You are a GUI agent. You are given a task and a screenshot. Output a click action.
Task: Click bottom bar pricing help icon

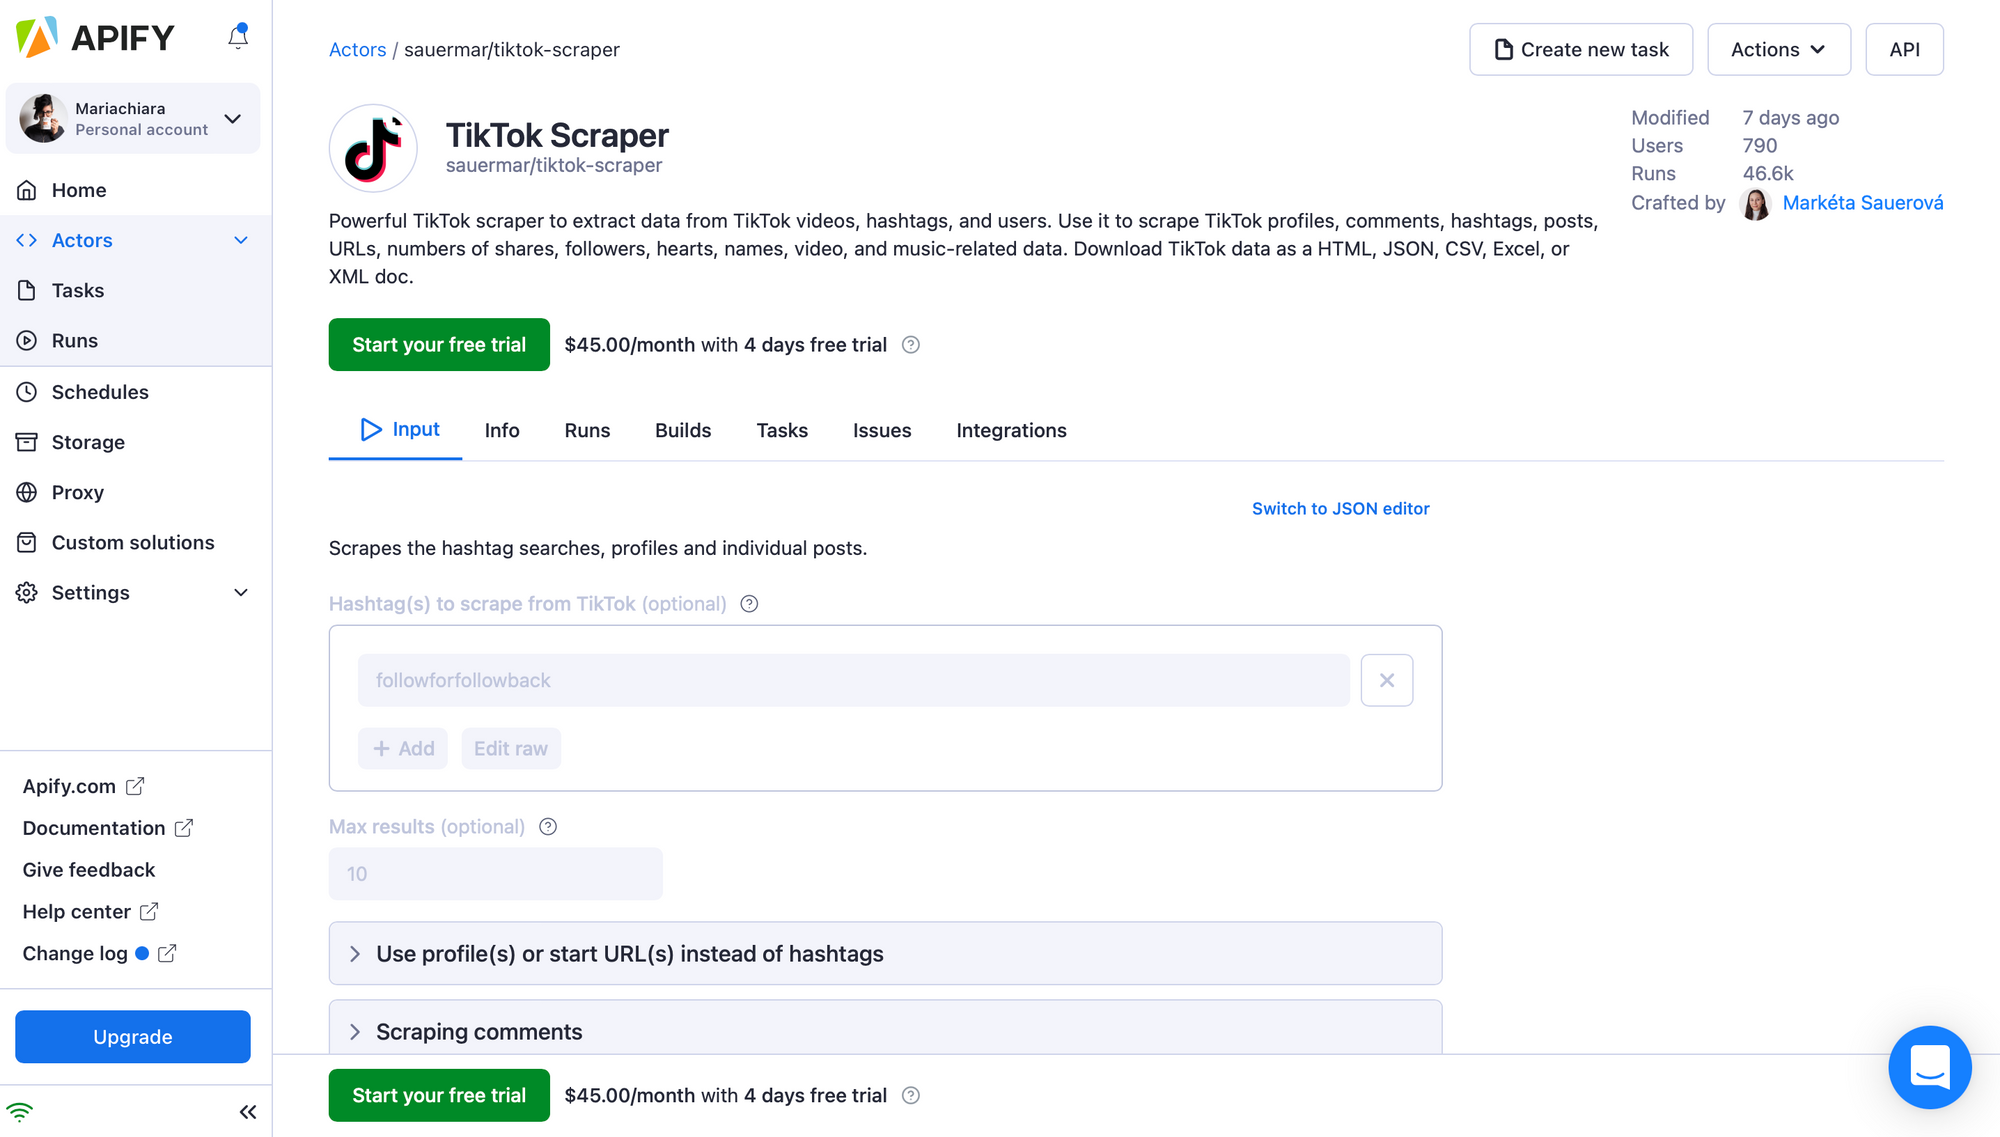point(911,1096)
